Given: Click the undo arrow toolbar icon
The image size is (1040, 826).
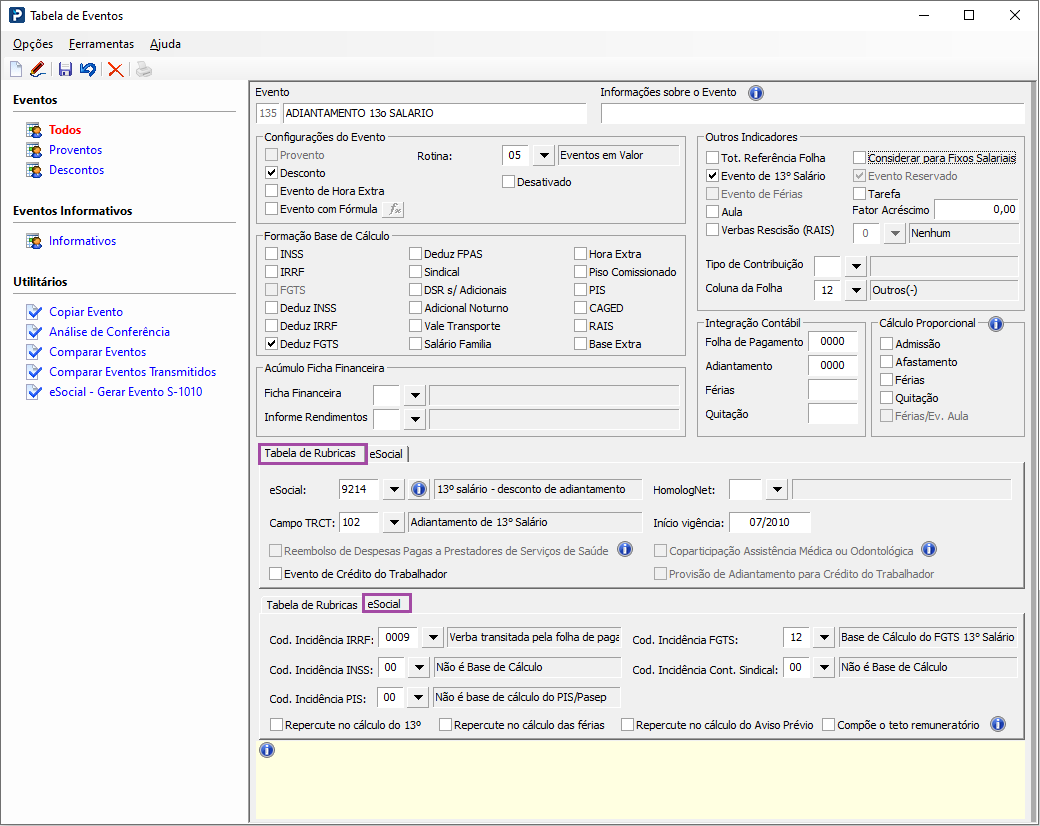Looking at the screenshot, I should point(88,69).
